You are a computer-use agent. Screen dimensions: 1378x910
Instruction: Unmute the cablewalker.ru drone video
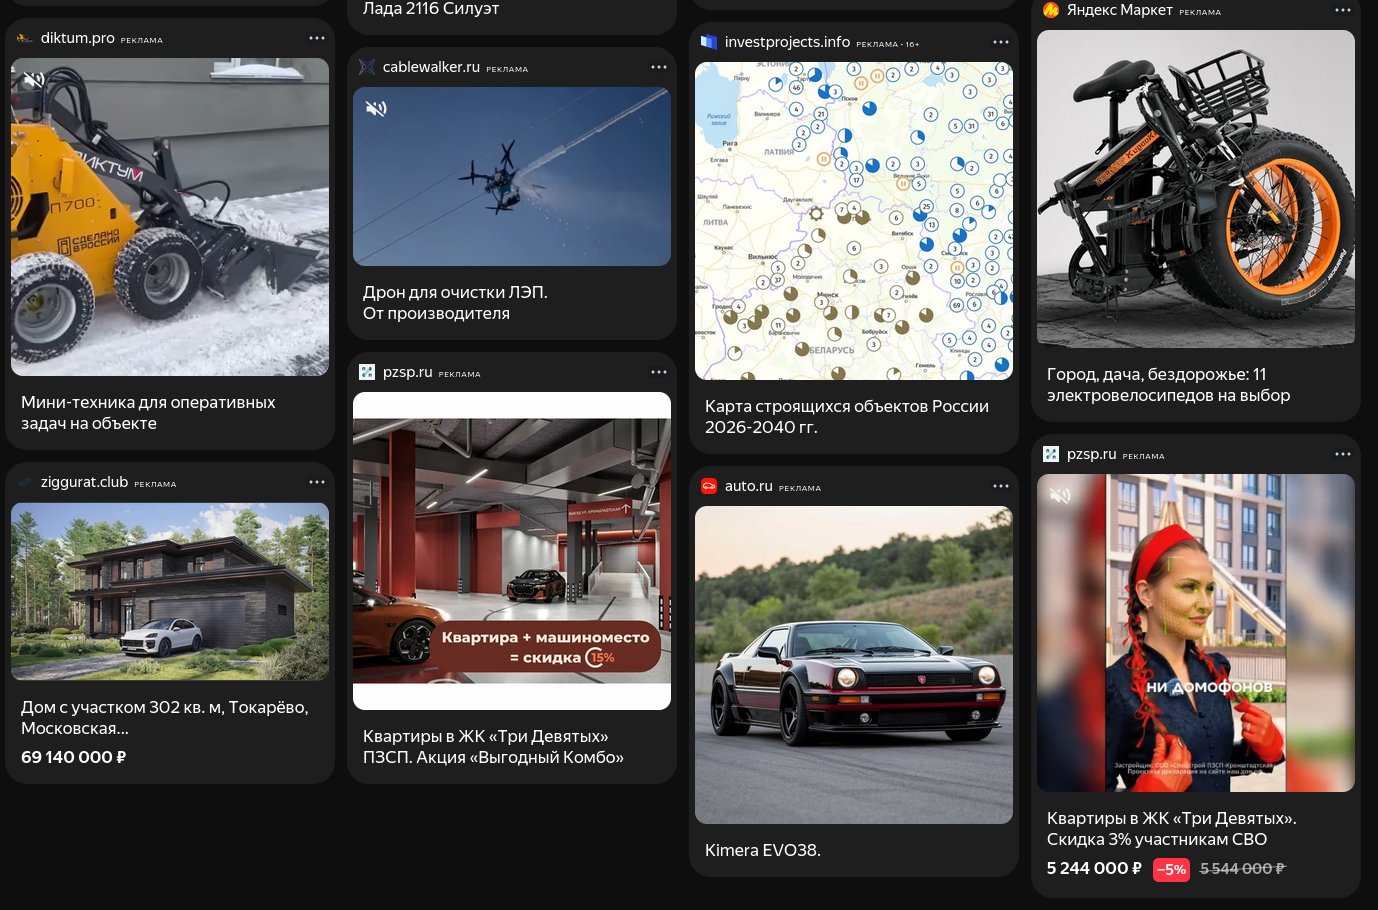coord(376,109)
